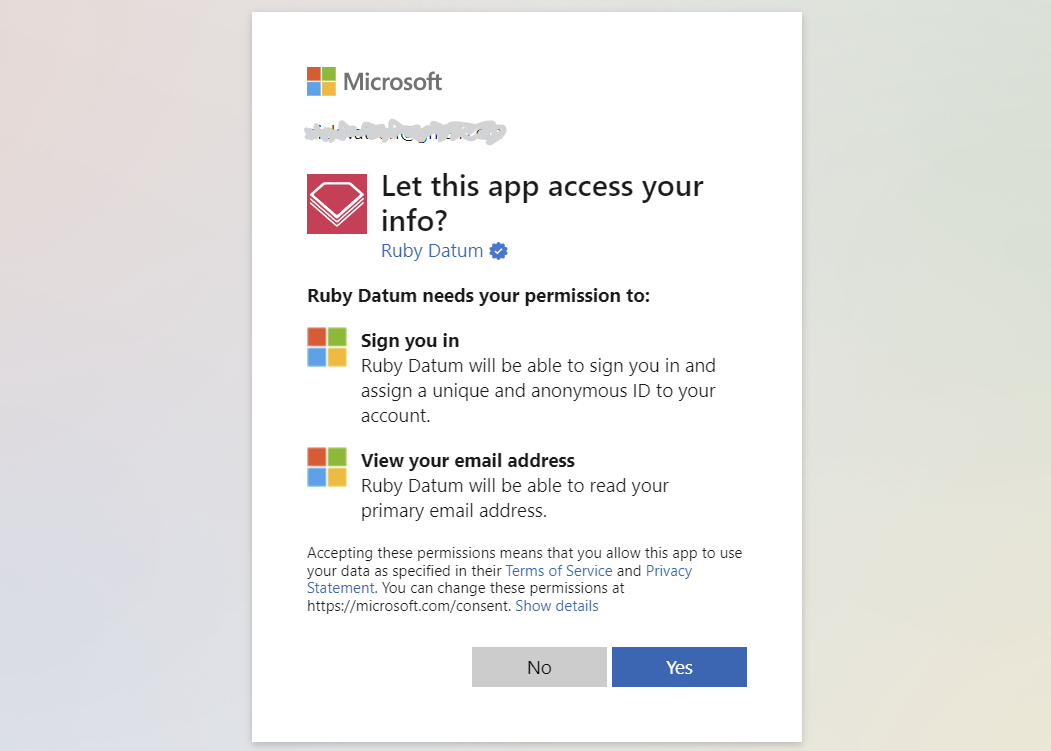The height and width of the screenshot is (751, 1051).
Task: Open the Ruby Datum publisher link
Action: tap(432, 251)
